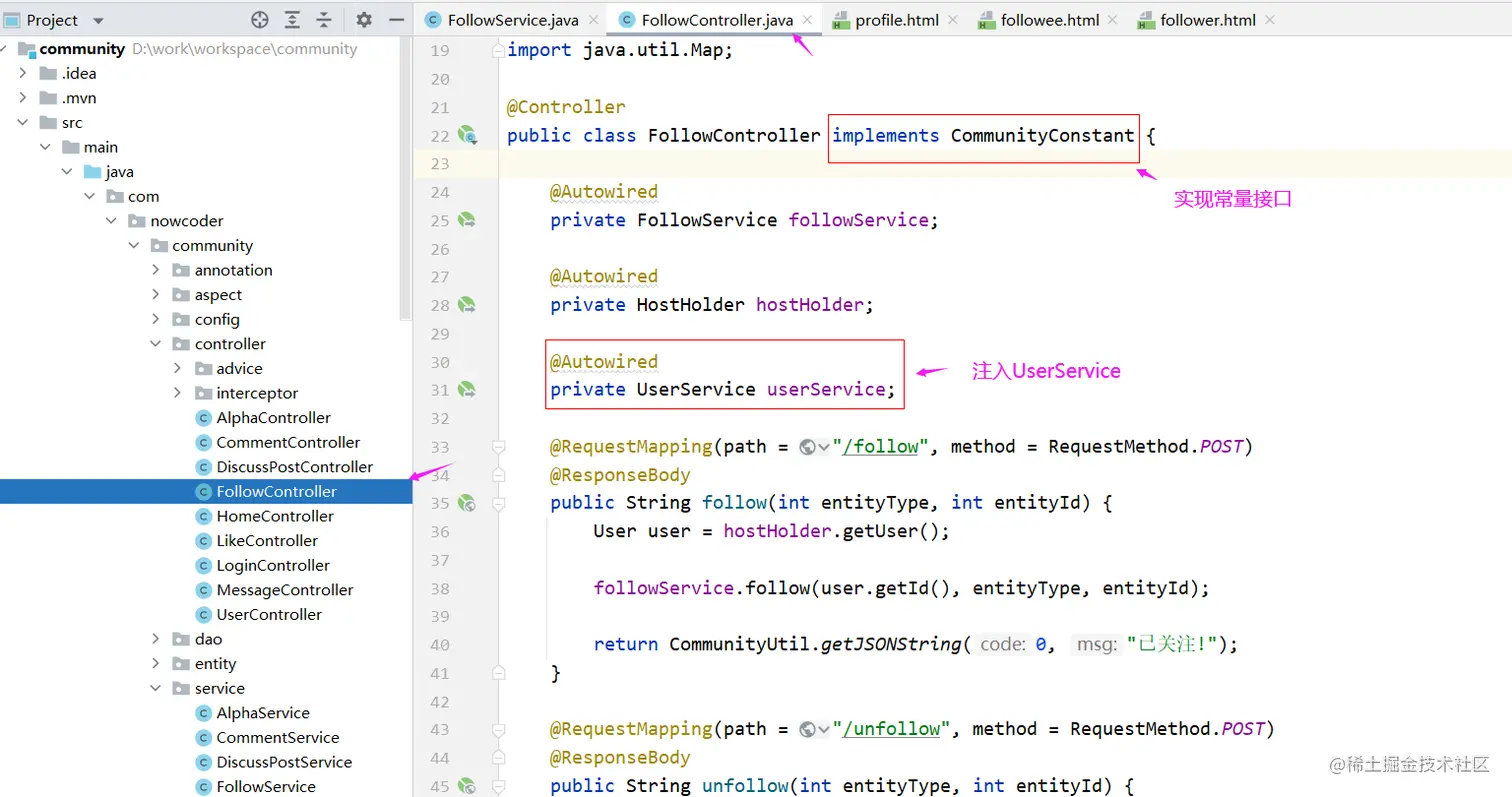Viewport: 1512px width, 797px height.
Task: Click the Expand All icon in Project toolbar
Action: (x=292, y=20)
